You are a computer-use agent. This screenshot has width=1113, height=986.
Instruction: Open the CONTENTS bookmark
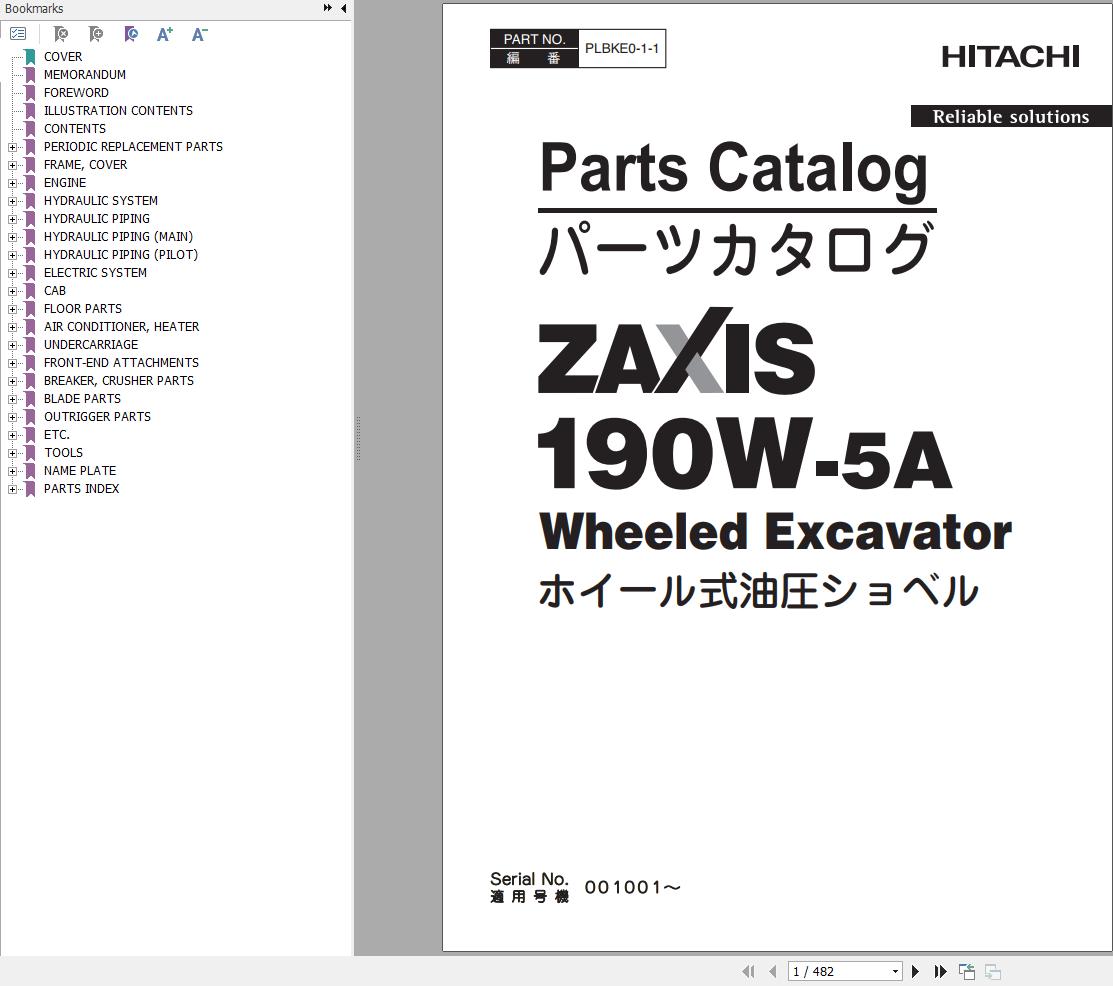75,128
